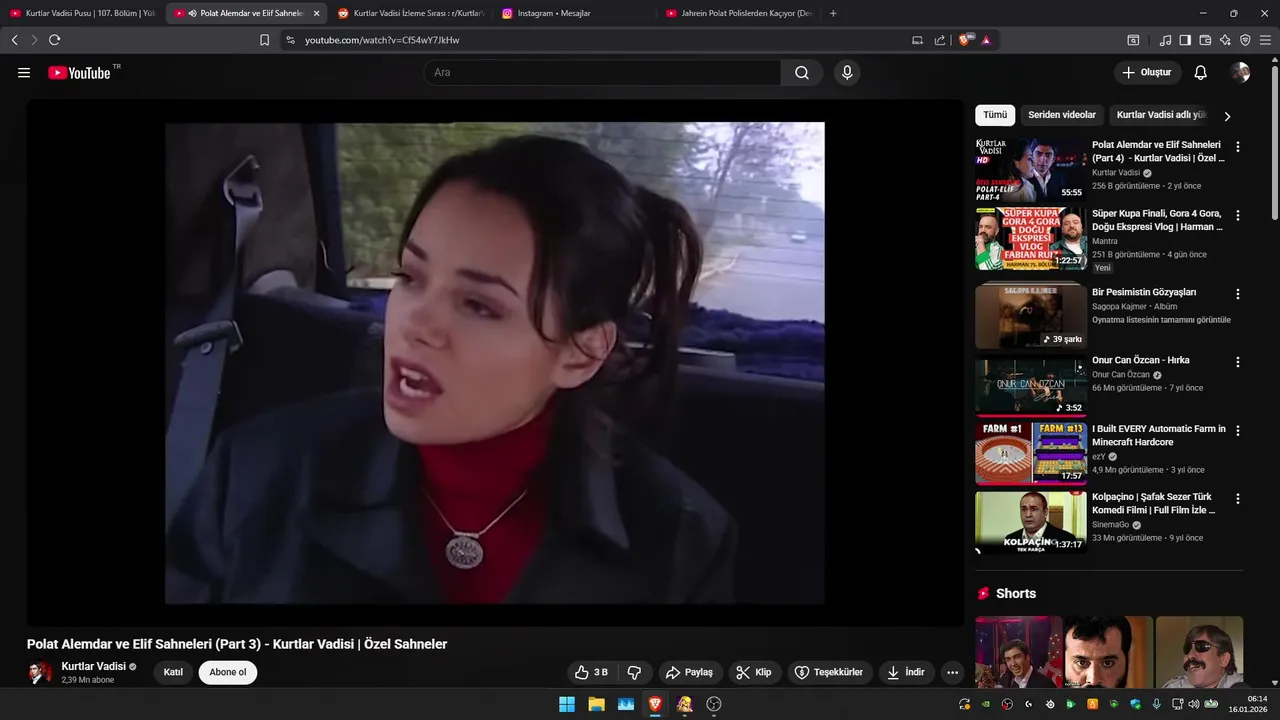
Task: Open Kurtlar Vadisi channel avatar
Action: click(x=39, y=672)
